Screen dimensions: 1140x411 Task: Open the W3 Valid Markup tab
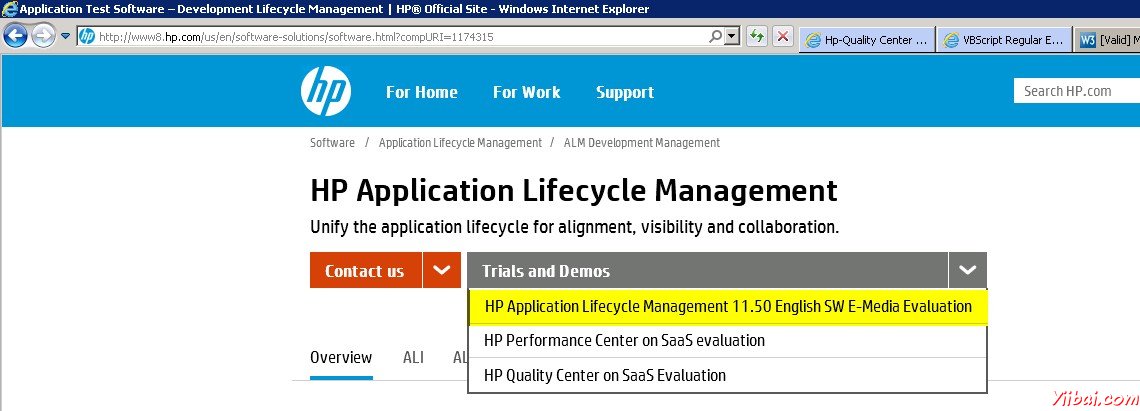coord(1110,40)
